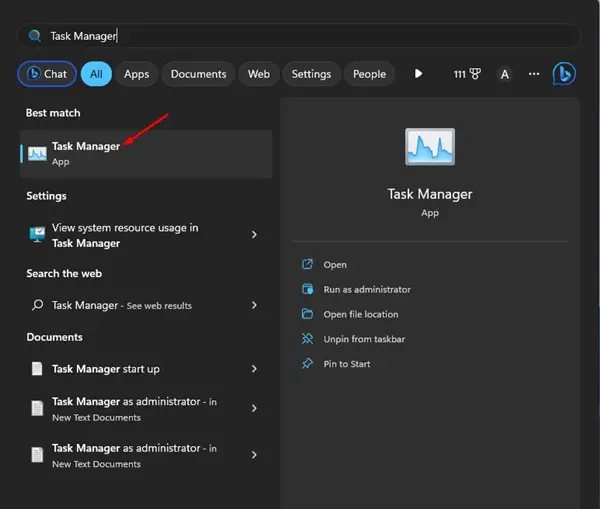Expand the View system resource usage chevron
Screen dimensions: 600x509
(254, 235)
